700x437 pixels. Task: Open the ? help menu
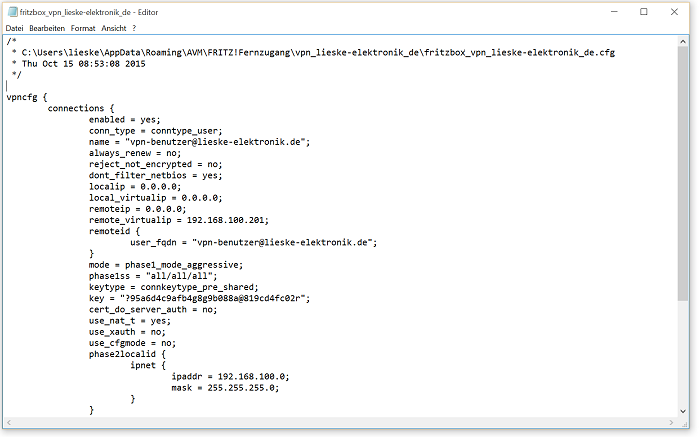(x=134, y=28)
